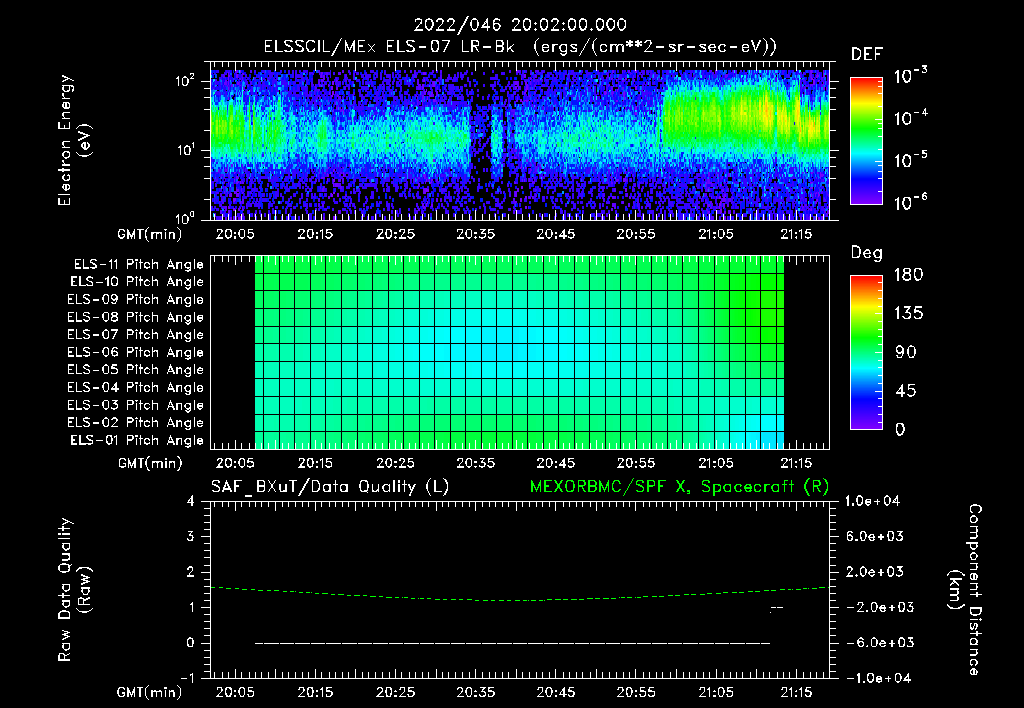Click the Electron Energy (eV) axis label
The height and width of the screenshot is (708, 1024).
[x=74, y=140]
